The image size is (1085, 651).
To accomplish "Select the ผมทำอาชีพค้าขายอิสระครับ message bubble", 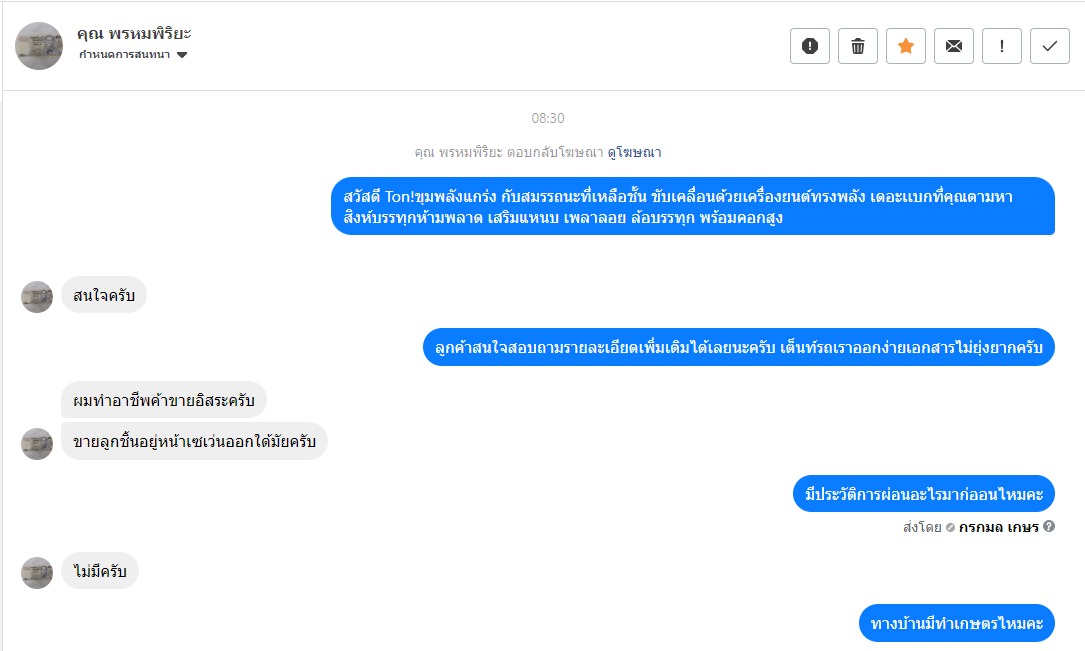I will click(x=164, y=400).
